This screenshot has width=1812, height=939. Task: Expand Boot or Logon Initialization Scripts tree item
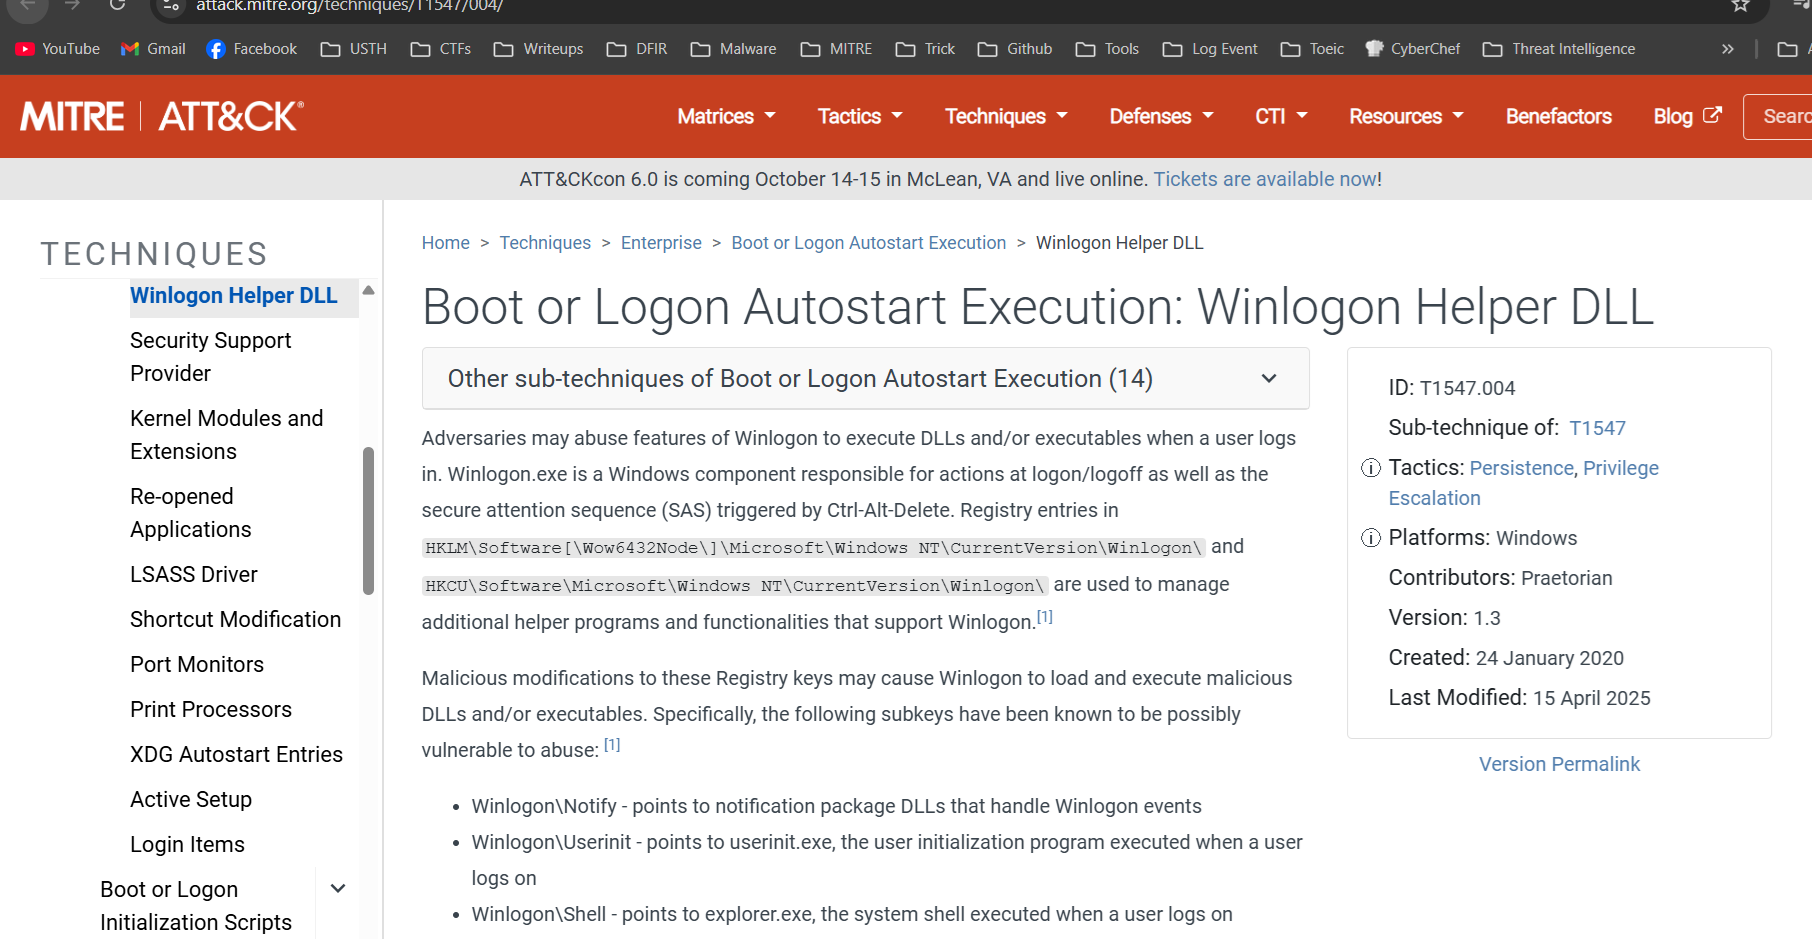coord(338,889)
